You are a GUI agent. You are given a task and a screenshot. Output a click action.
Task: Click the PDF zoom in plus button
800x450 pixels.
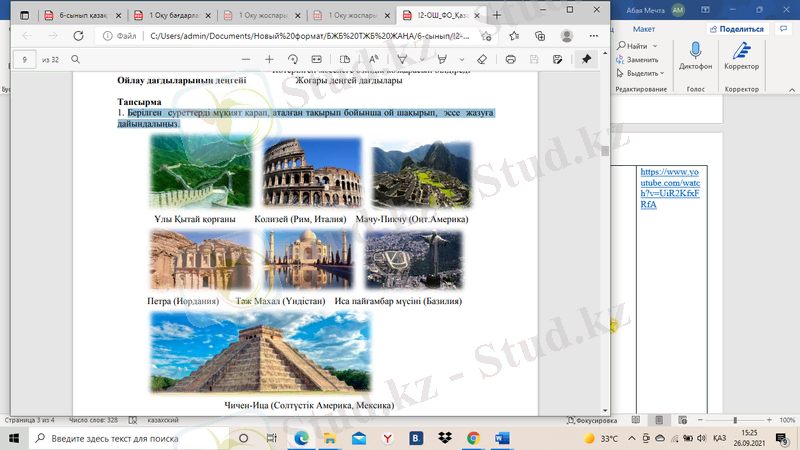pyautogui.click(x=269, y=60)
